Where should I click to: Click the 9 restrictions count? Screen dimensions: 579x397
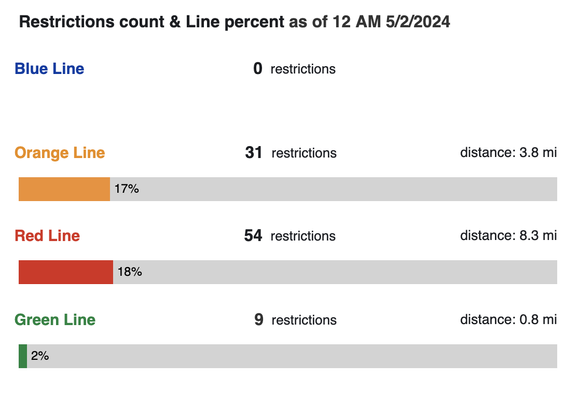click(x=295, y=319)
